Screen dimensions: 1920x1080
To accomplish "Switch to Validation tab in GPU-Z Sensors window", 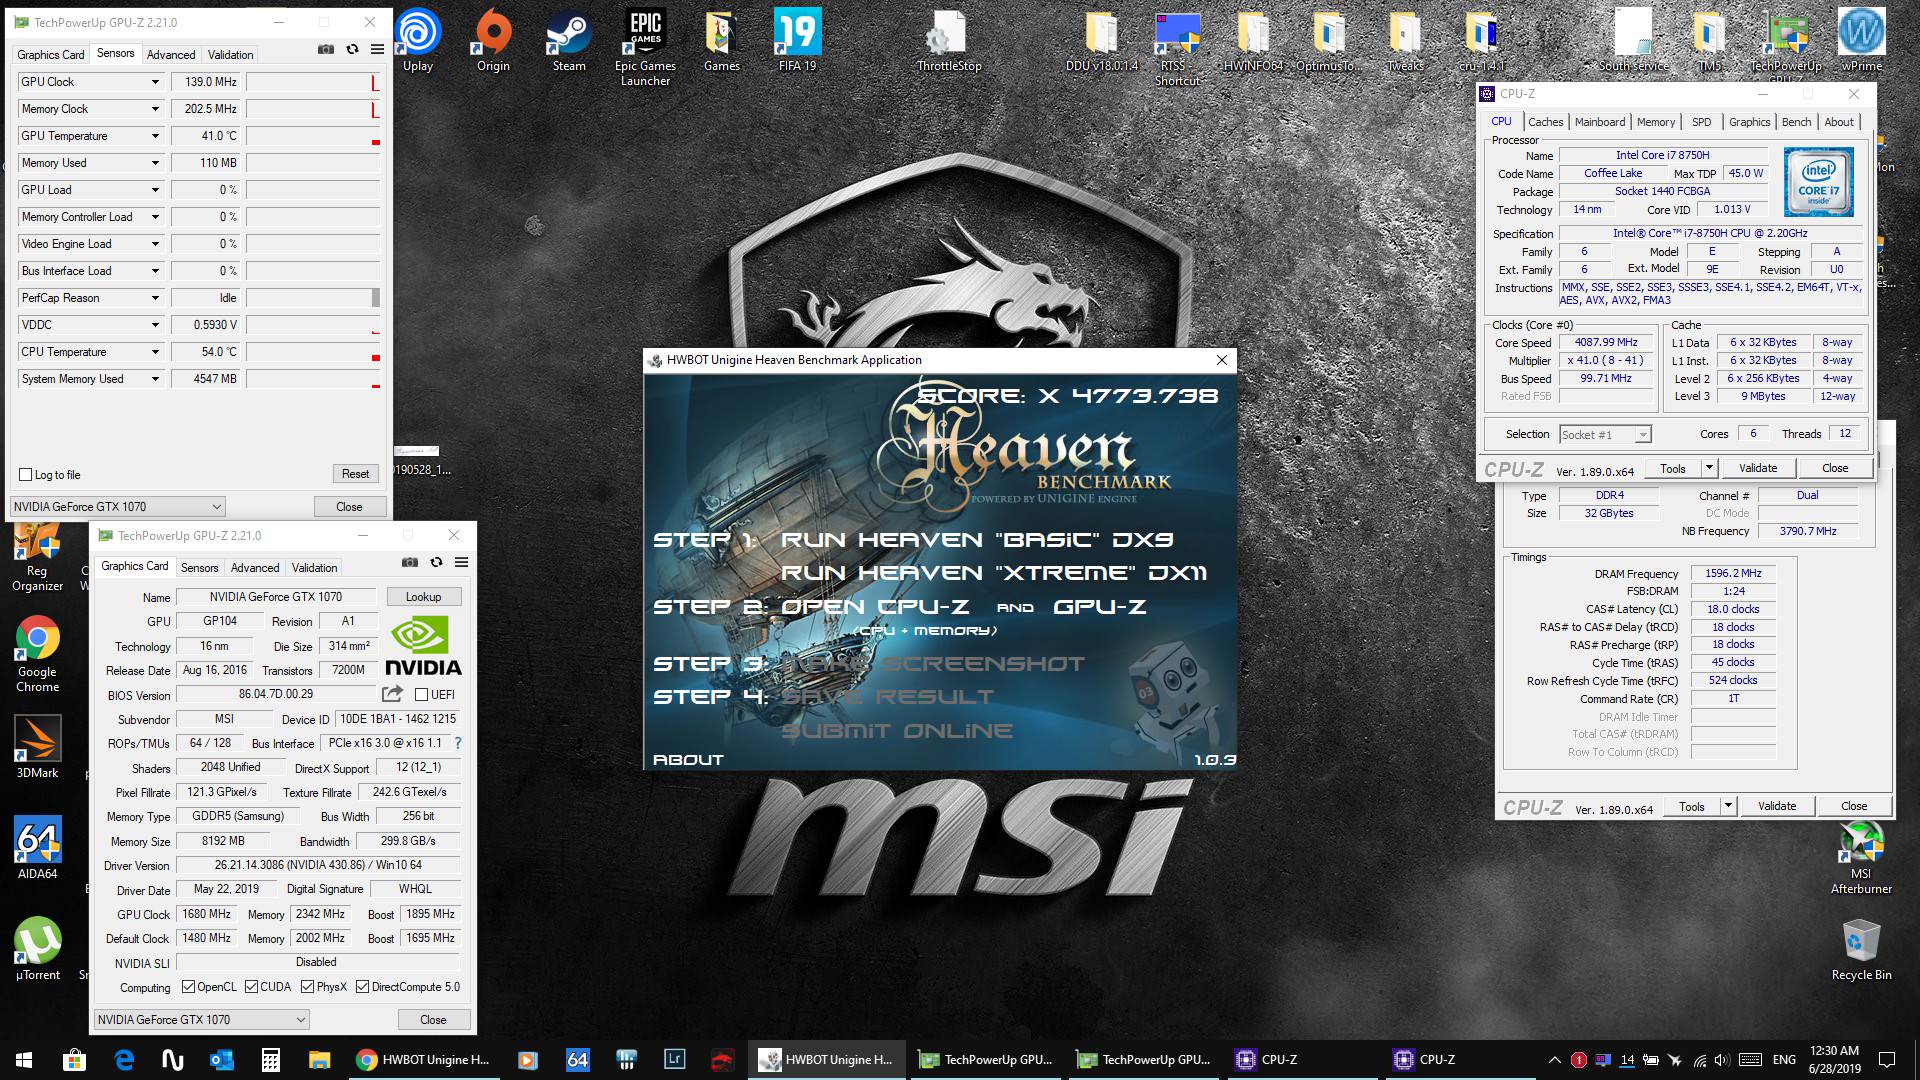I will tap(231, 55).
